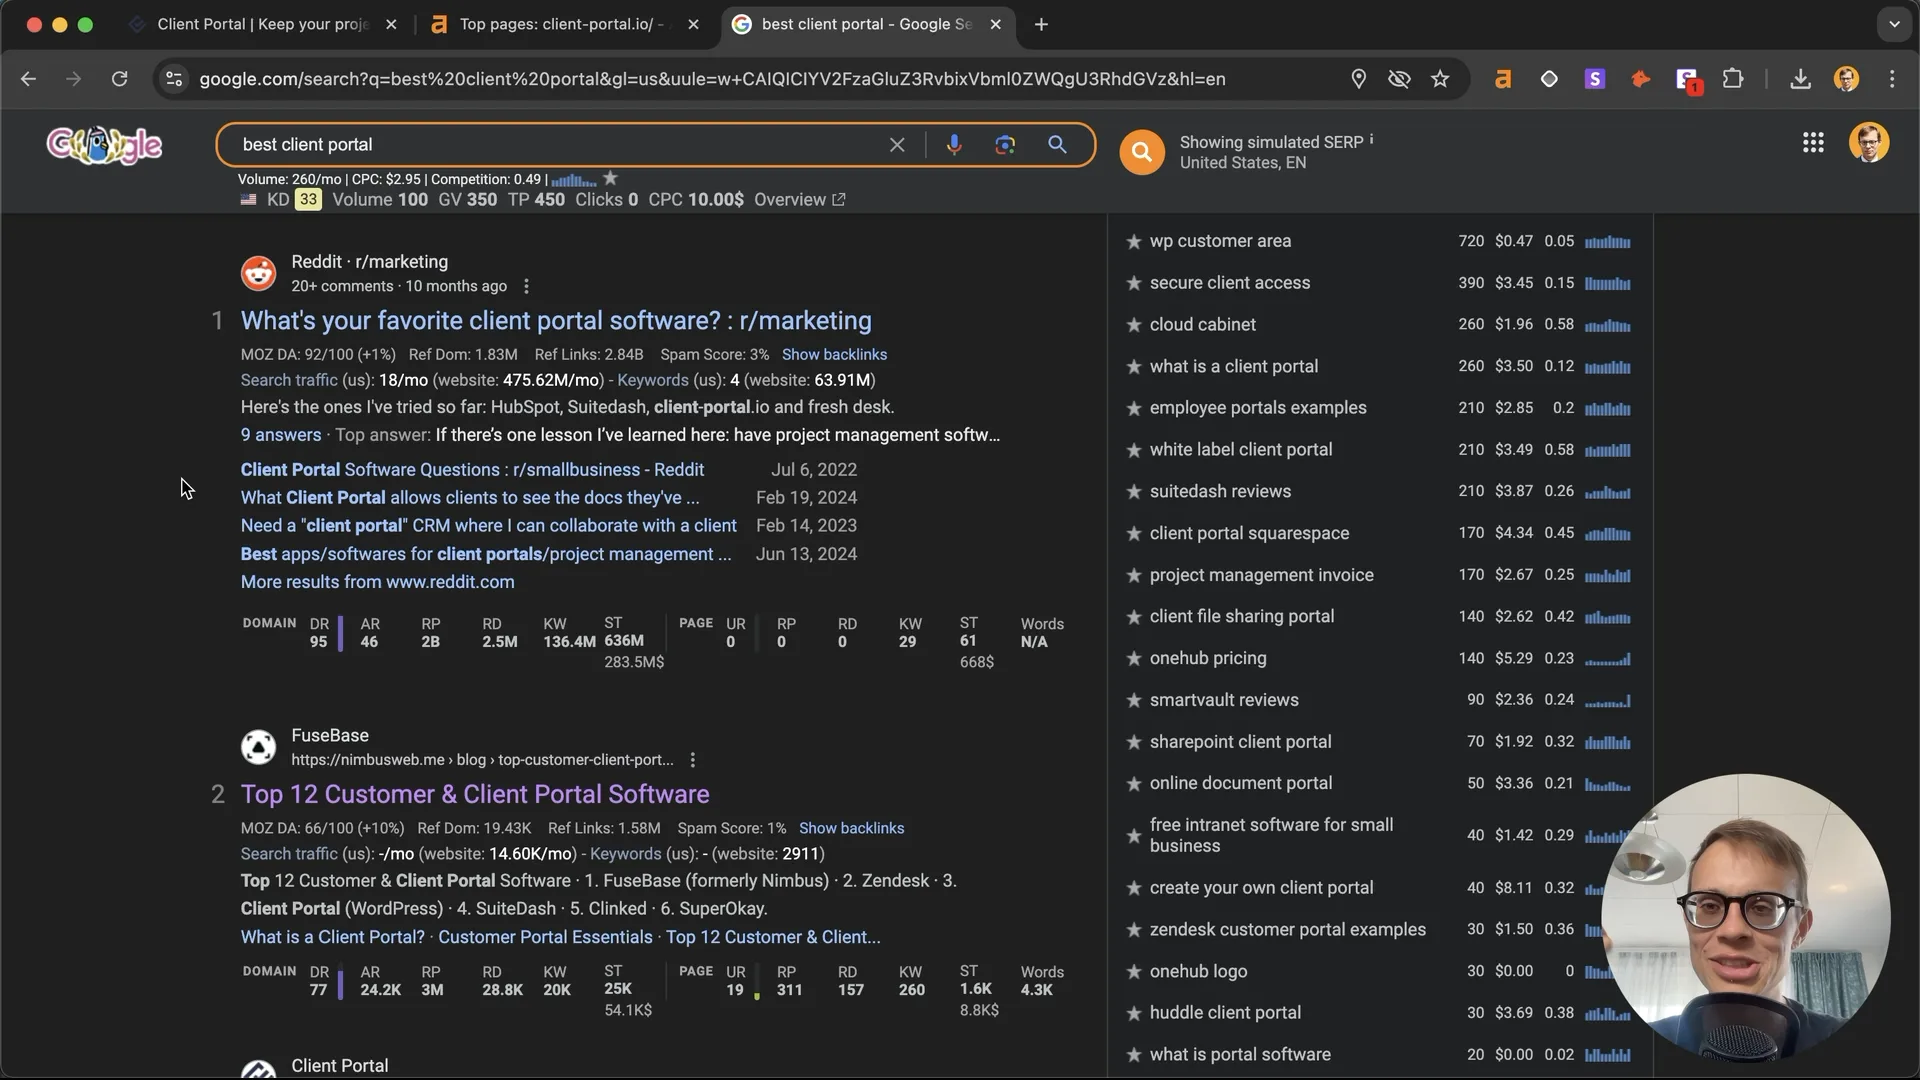Expand the tab search chevron at top right
This screenshot has width=1920, height=1080.
[1893, 24]
